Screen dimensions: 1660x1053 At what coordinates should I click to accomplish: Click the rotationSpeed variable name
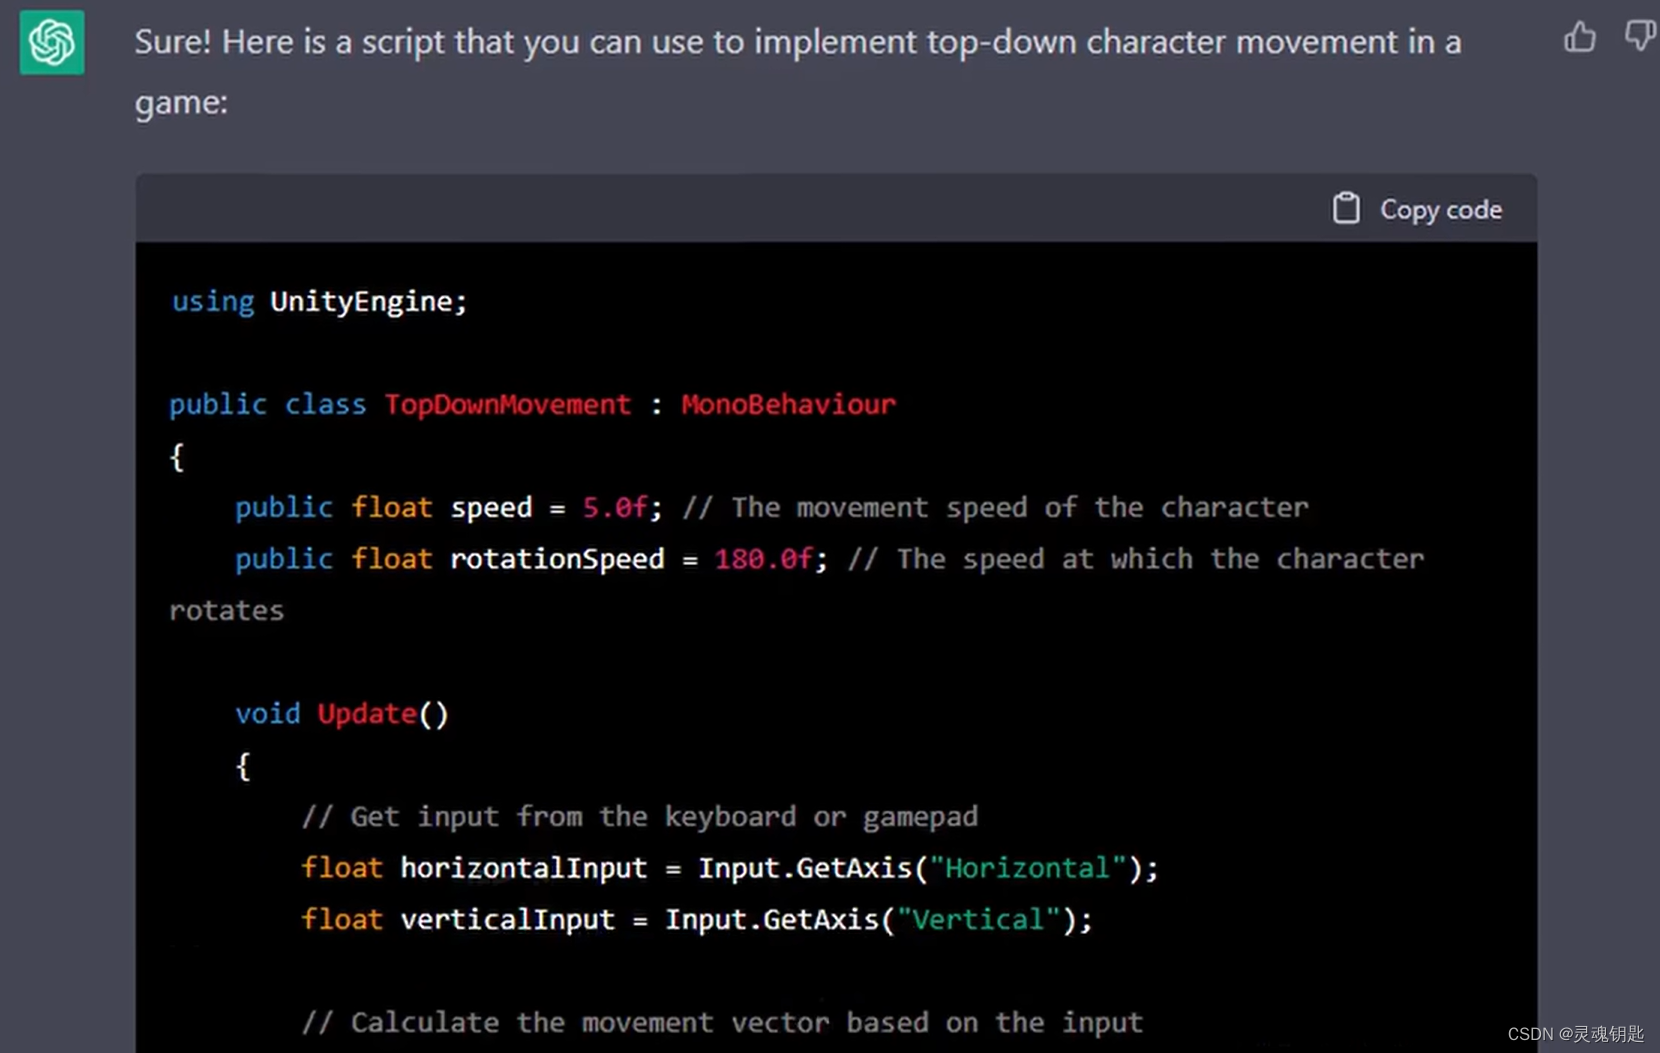(x=557, y=558)
